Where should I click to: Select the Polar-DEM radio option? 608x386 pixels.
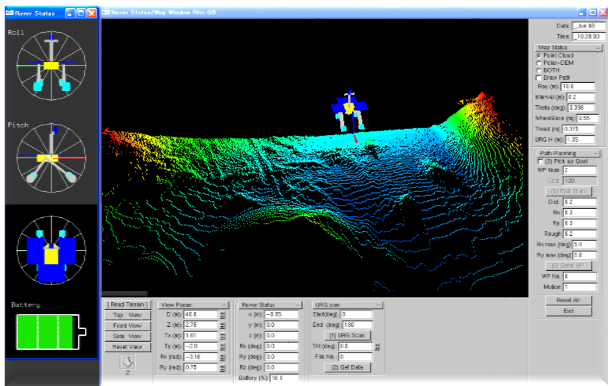pos(539,63)
